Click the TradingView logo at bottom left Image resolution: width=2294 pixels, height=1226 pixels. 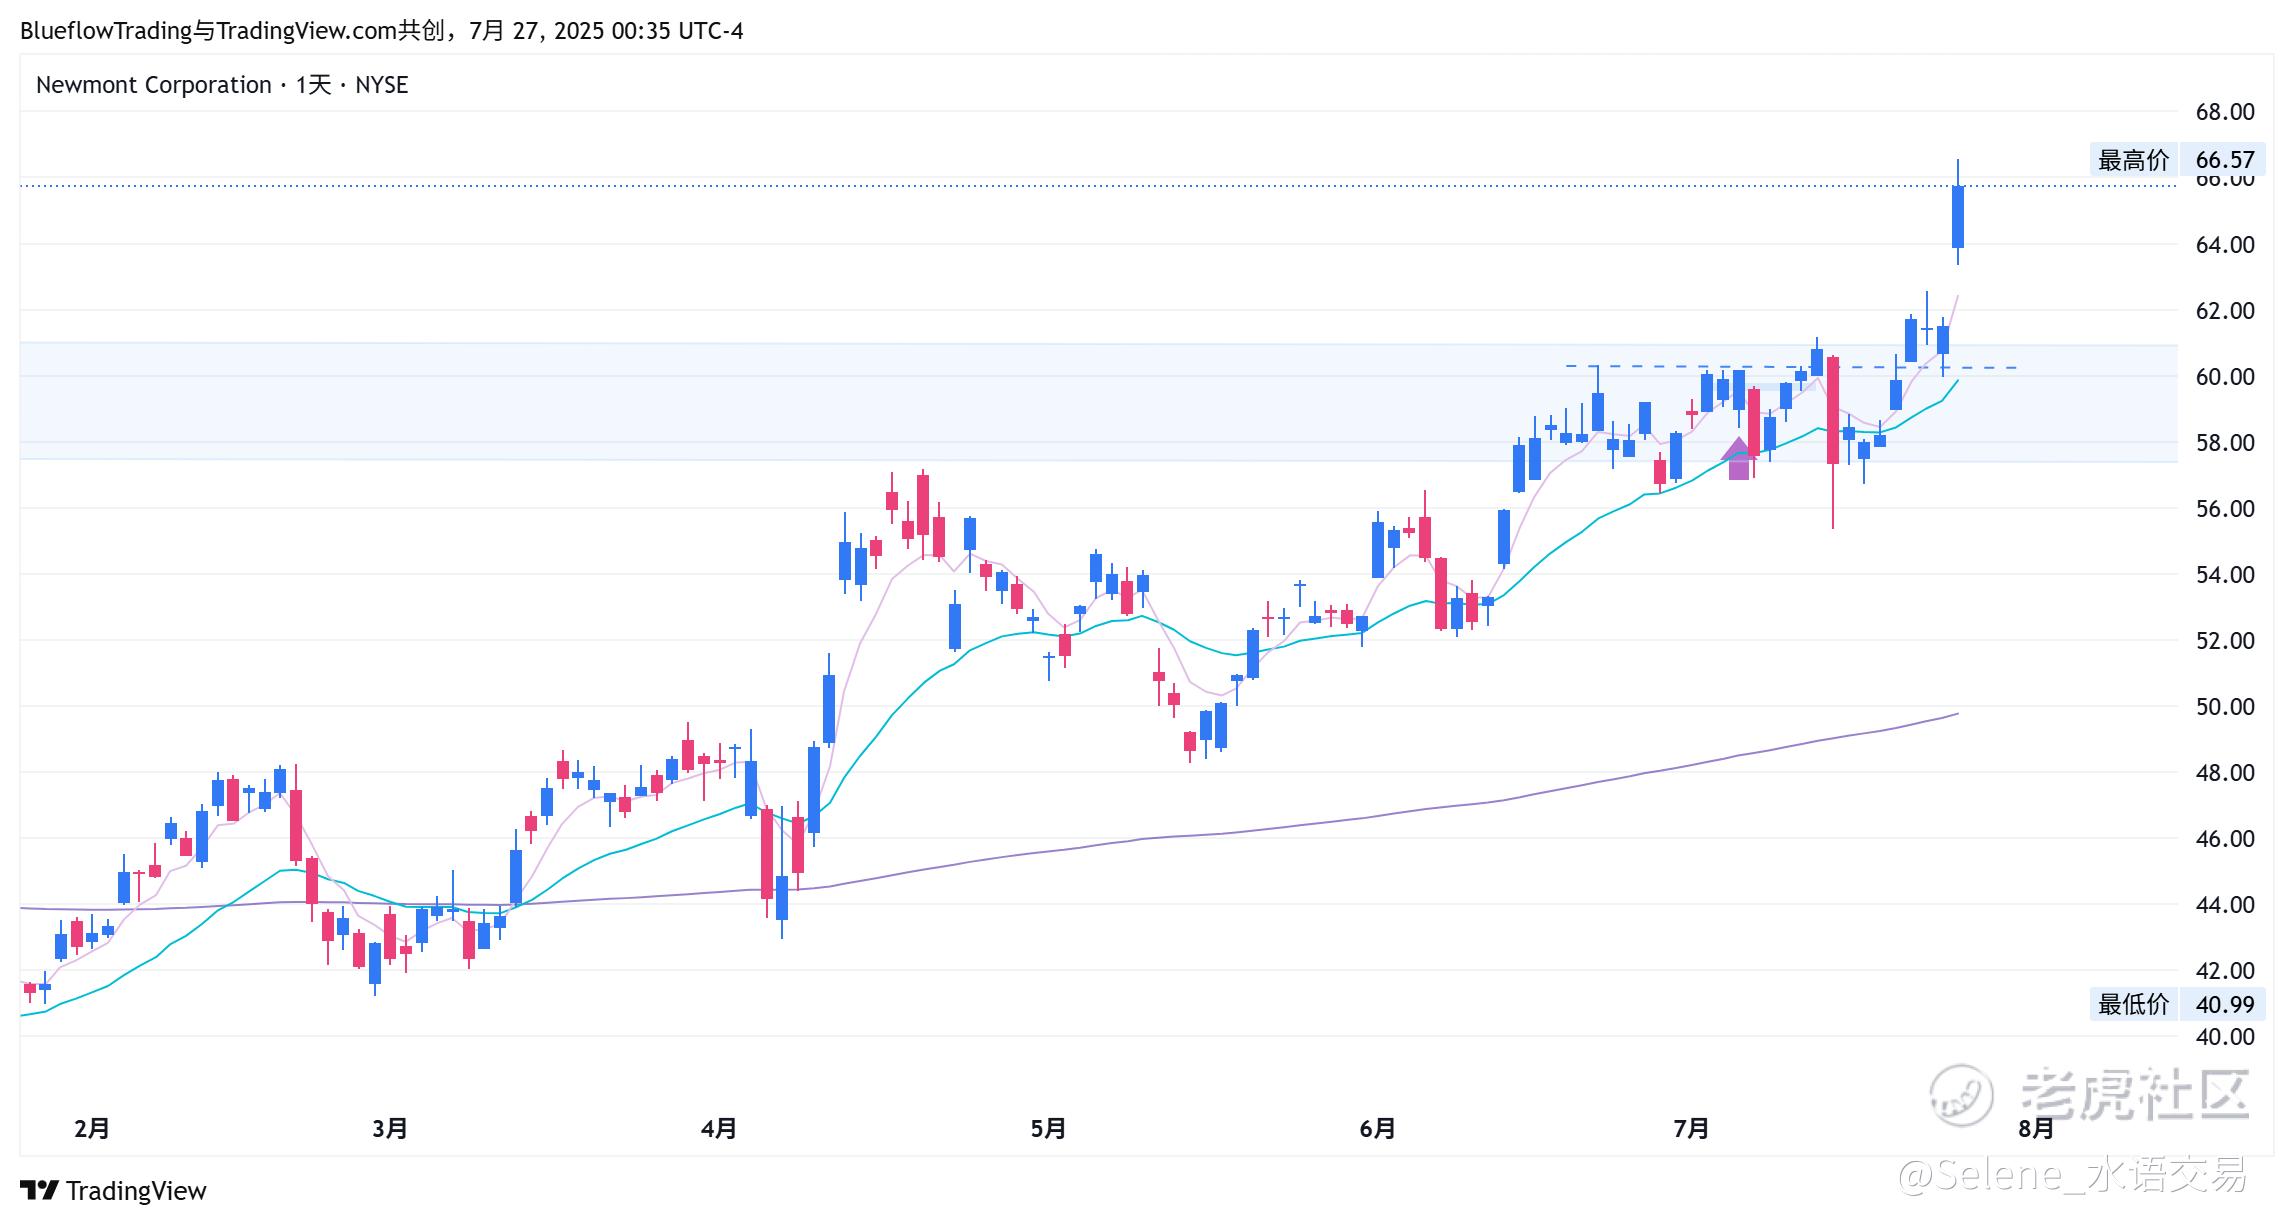pos(113,1190)
